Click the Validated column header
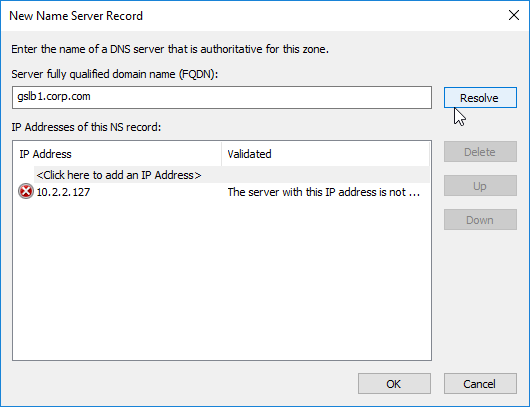The image size is (530, 407). pos(326,154)
